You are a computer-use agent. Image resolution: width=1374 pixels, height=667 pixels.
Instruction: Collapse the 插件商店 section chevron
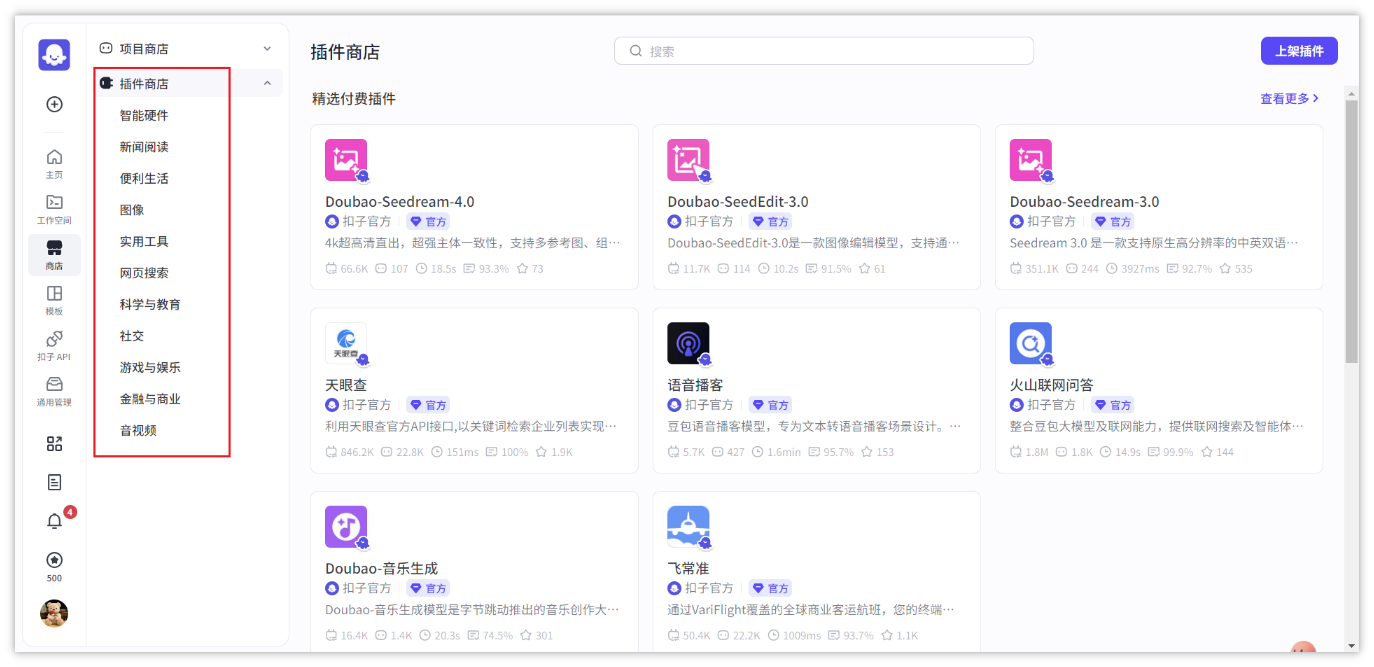tap(267, 83)
